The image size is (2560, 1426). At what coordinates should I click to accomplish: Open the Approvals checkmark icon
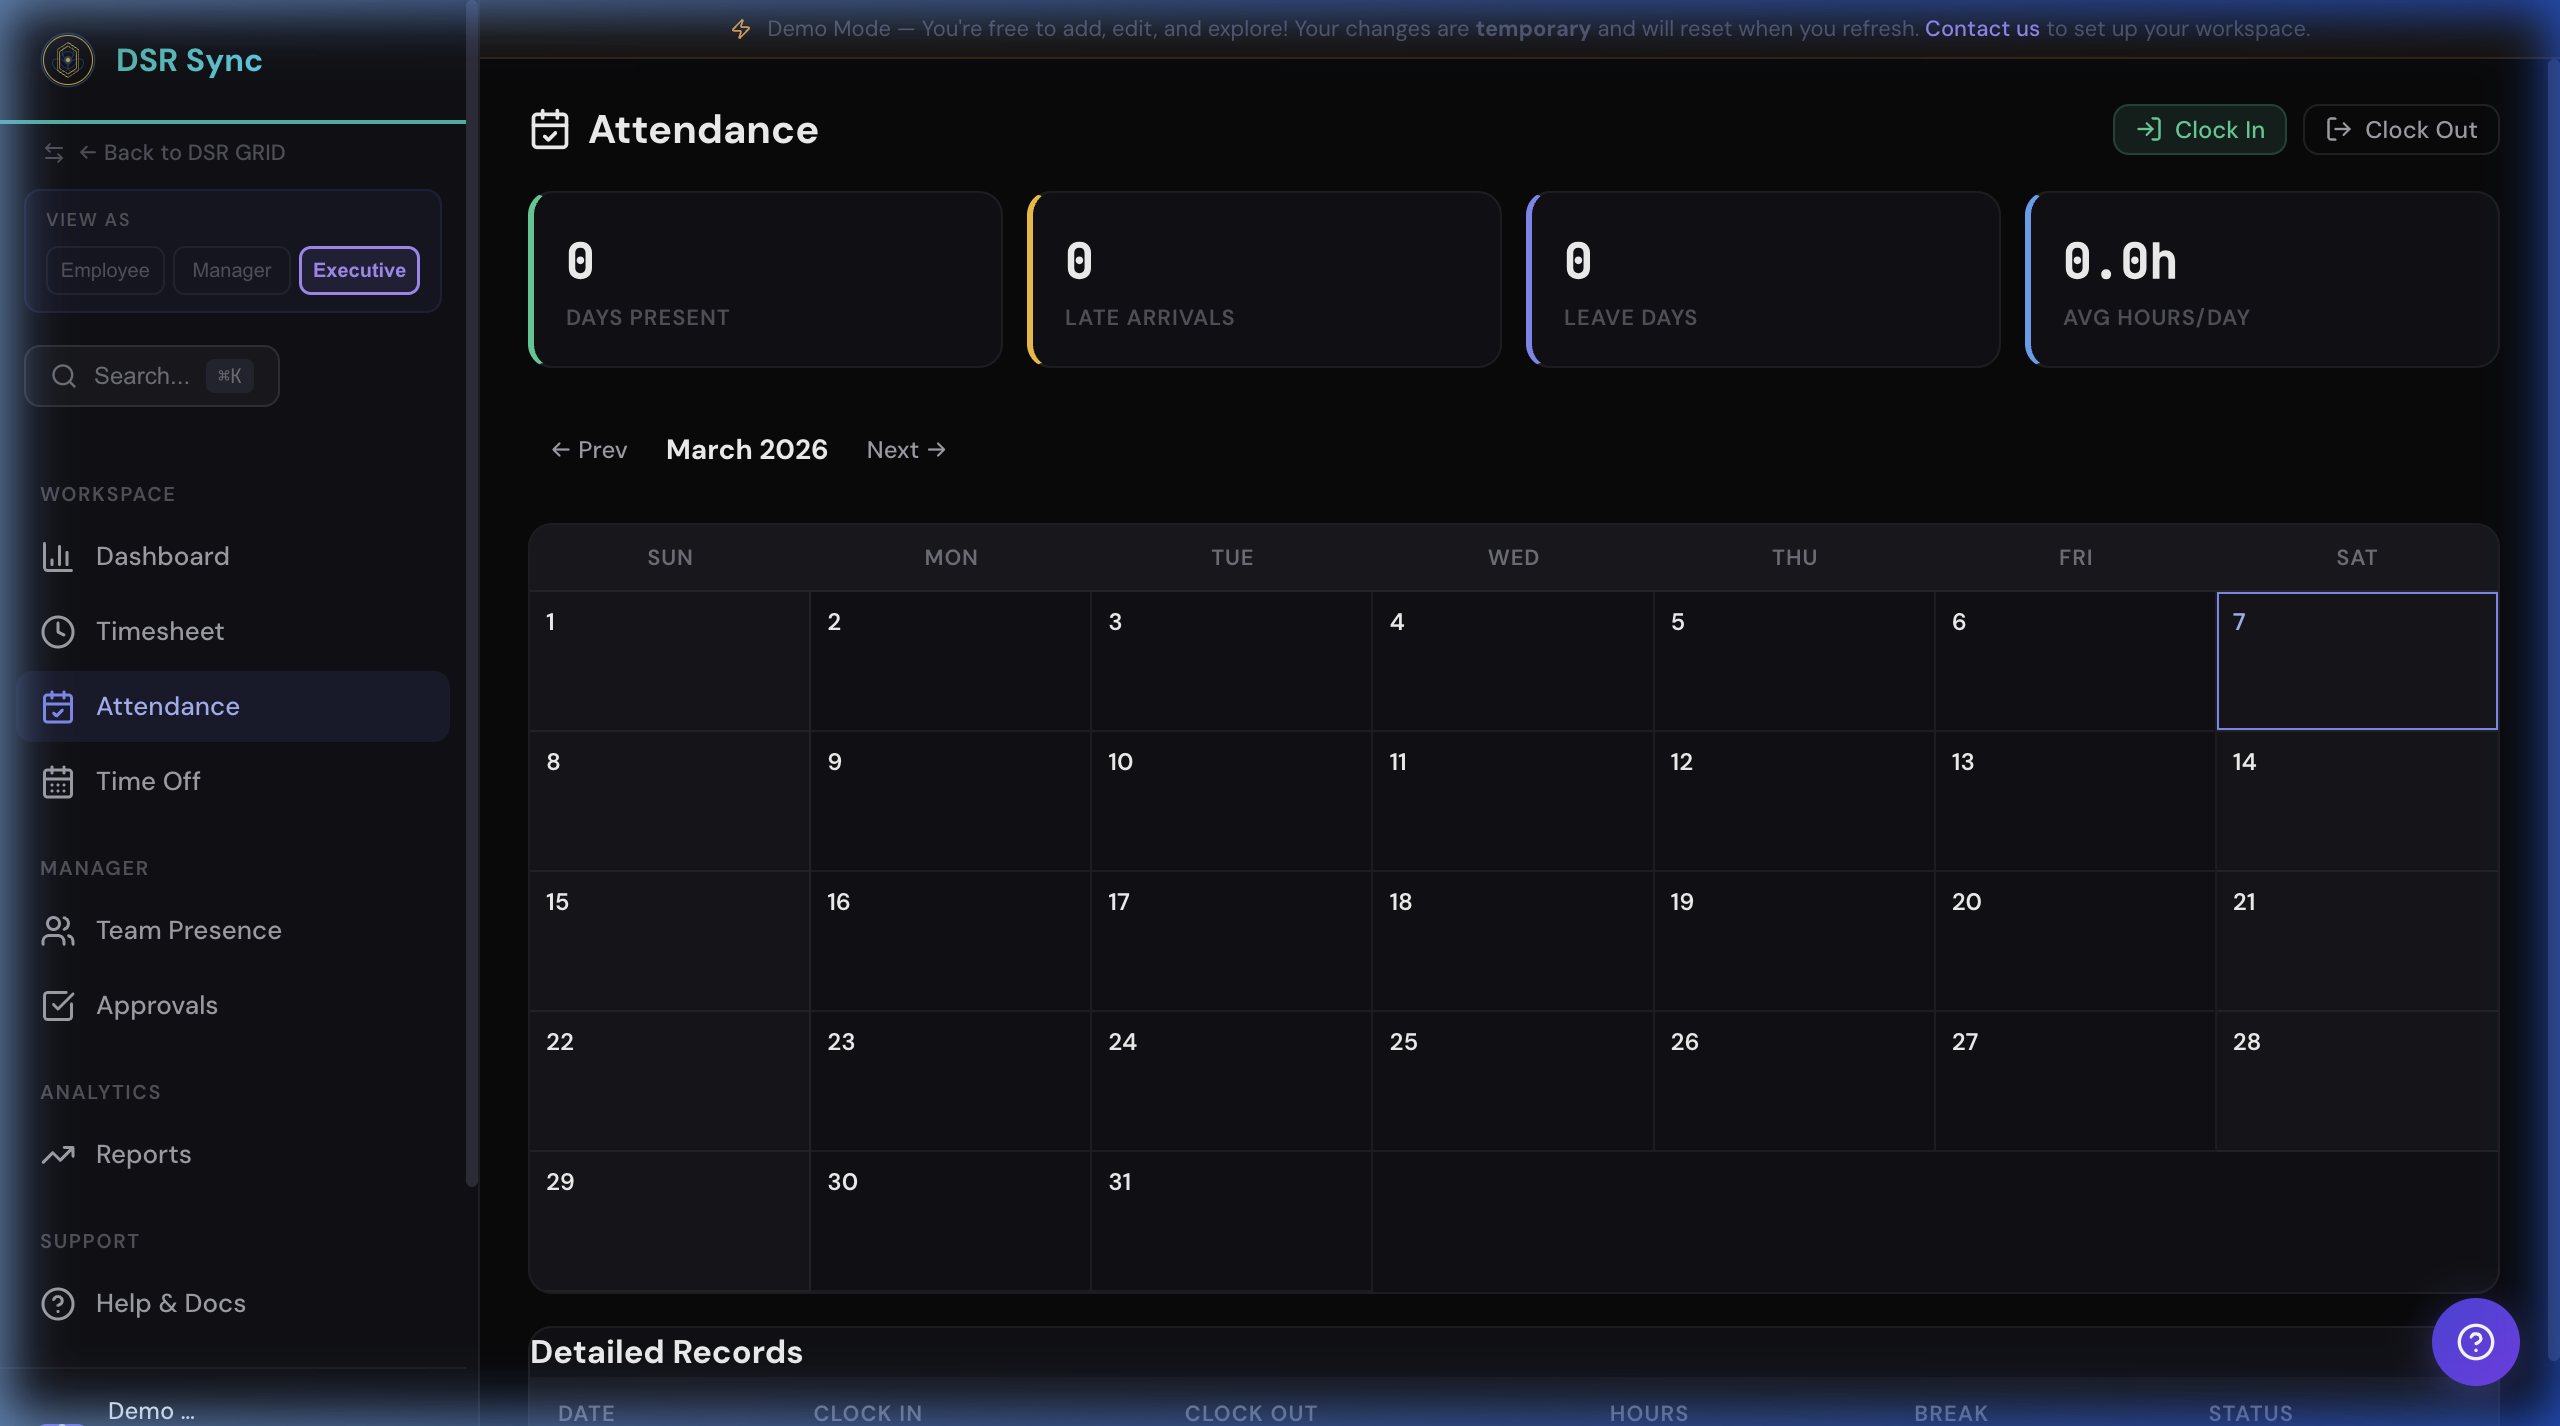[x=58, y=1005]
